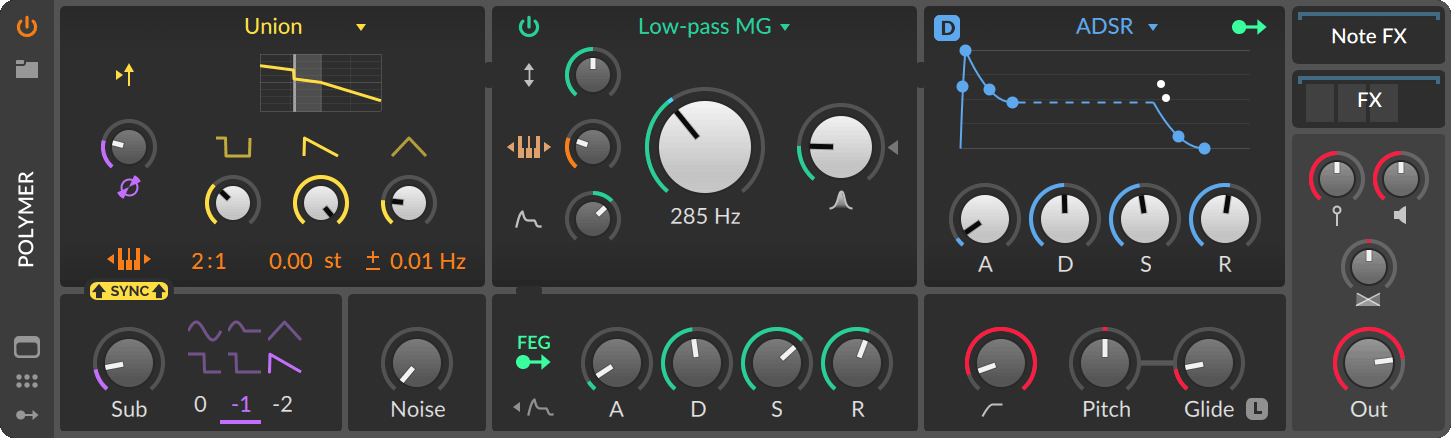Viewport: 1451px width, 438px height.
Task: Toggle the oscillator SYNC button
Action: pyautogui.click(x=129, y=290)
